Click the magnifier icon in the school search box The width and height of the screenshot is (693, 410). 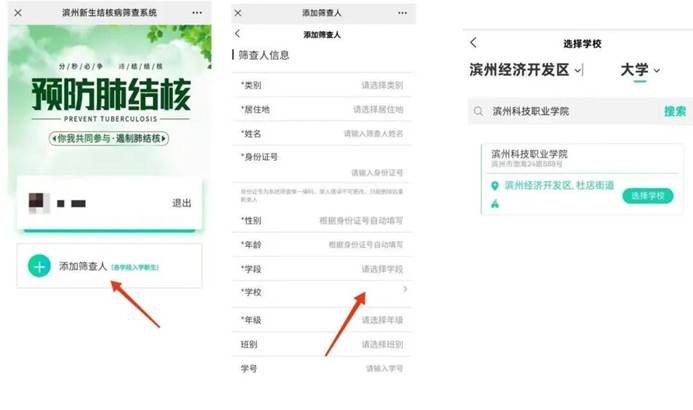click(x=481, y=111)
